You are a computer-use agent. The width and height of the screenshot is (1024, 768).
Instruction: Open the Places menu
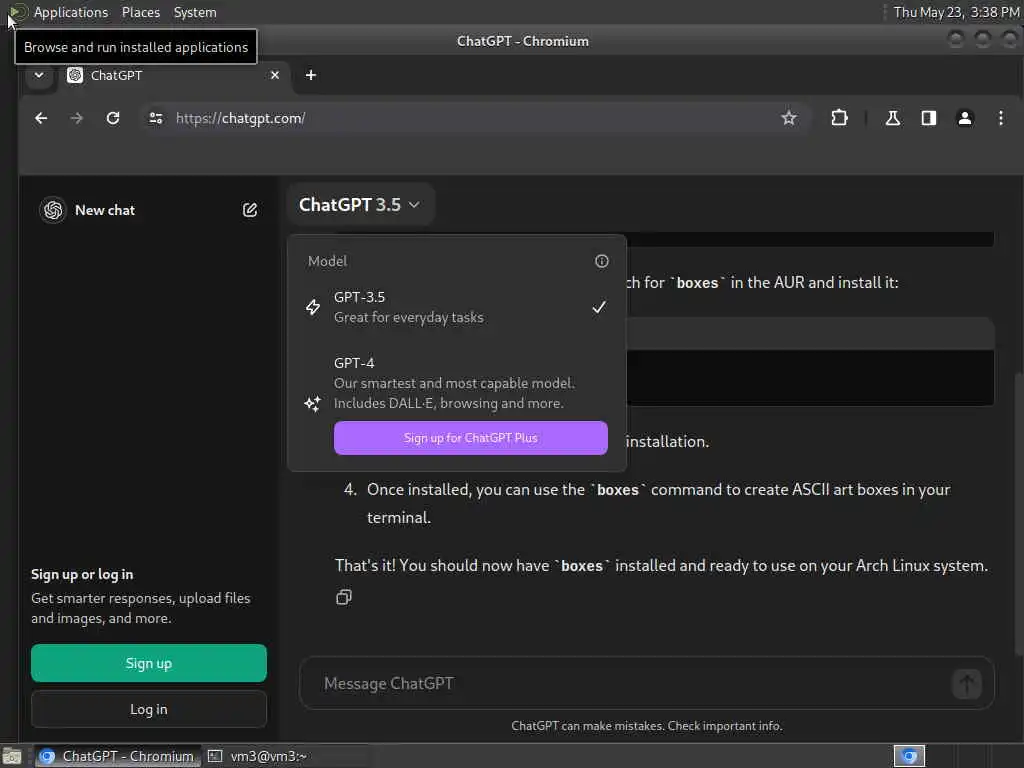pyautogui.click(x=141, y=12)
